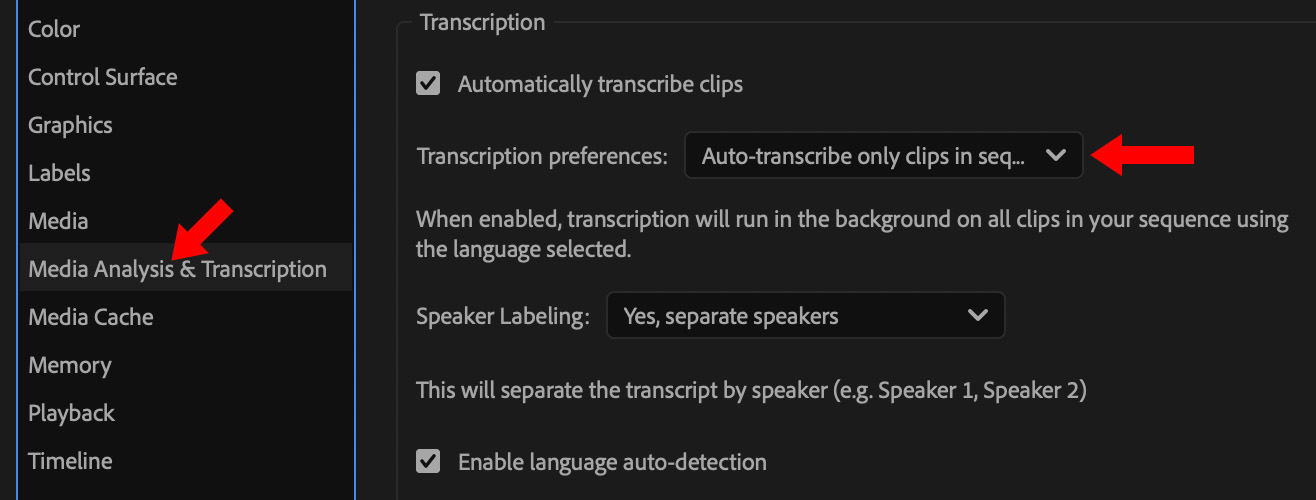
Task: Click the chevron beside 'Yes, separate speakers'
Action: coord(977,317)
